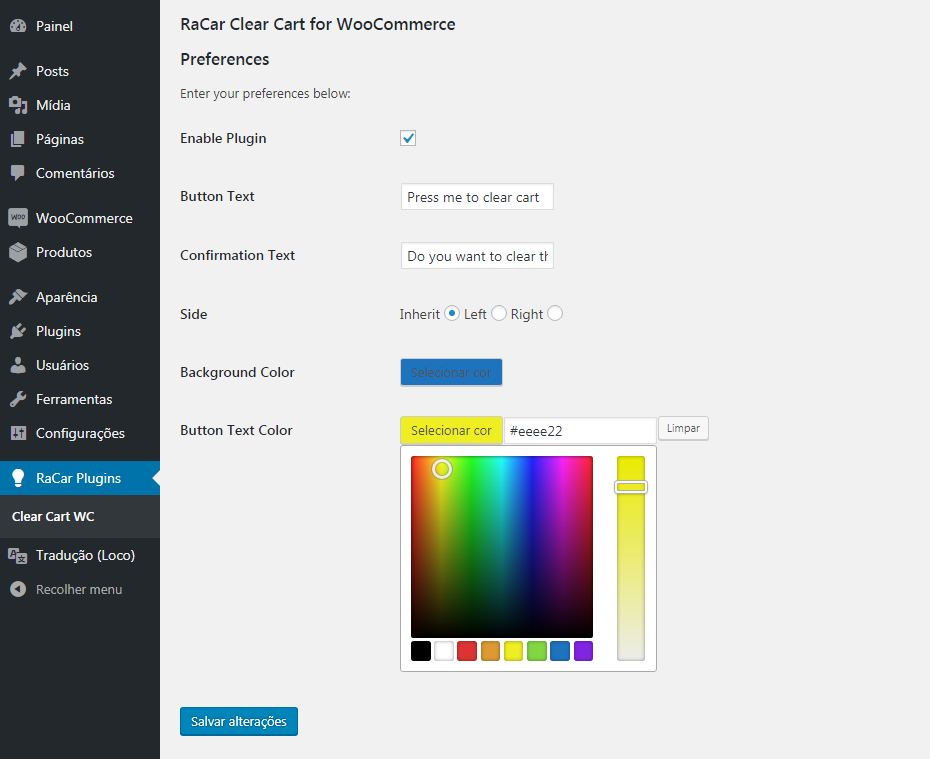The width and height of the screenshot is (930, 759).
Task: Choose the white palette swatch
Action: click(444, 650)
